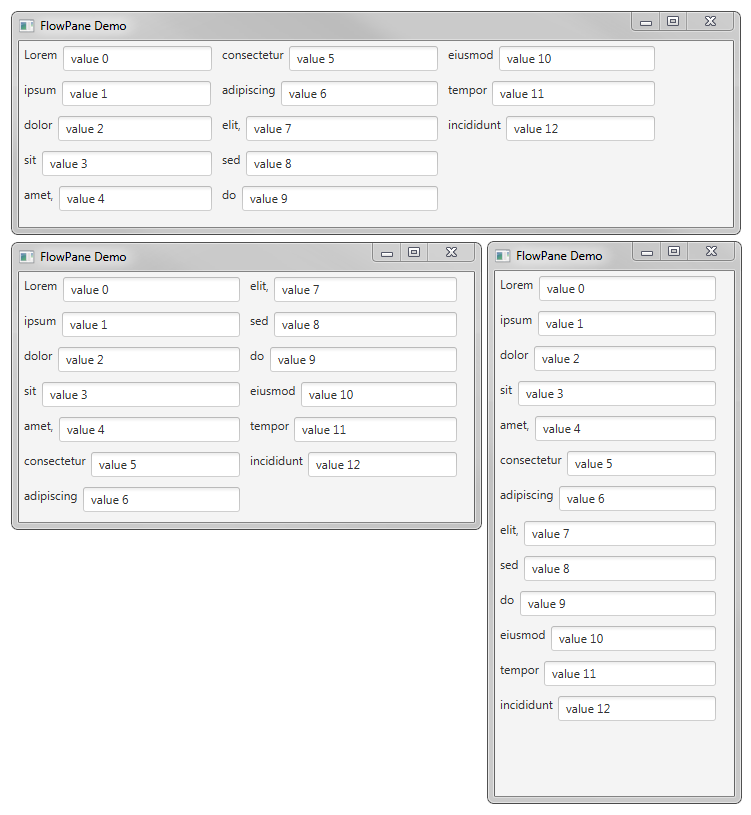Screen dimensions: 751x815
Task: Focus the do field in top window
Action: coord(340,199)
